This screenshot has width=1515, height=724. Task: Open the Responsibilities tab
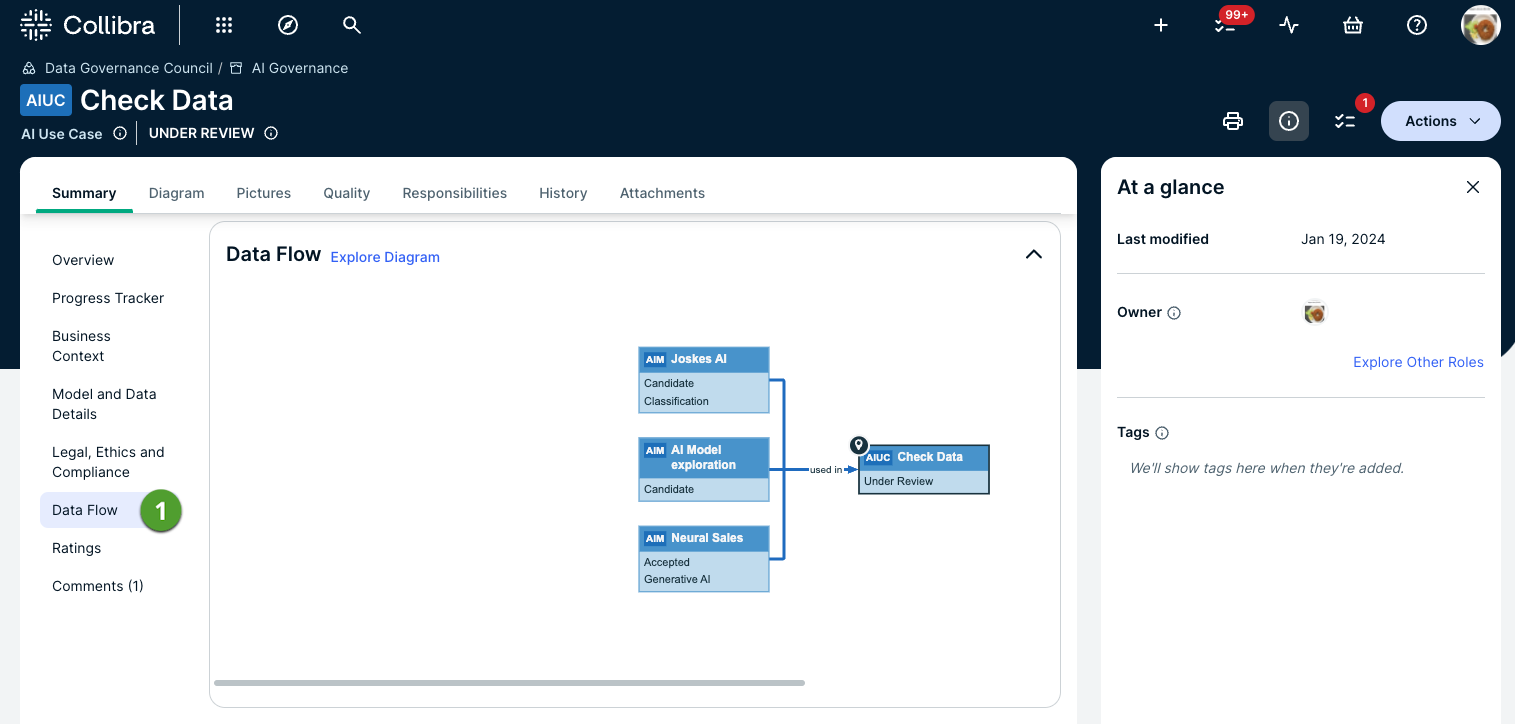[x=454, y=193]
